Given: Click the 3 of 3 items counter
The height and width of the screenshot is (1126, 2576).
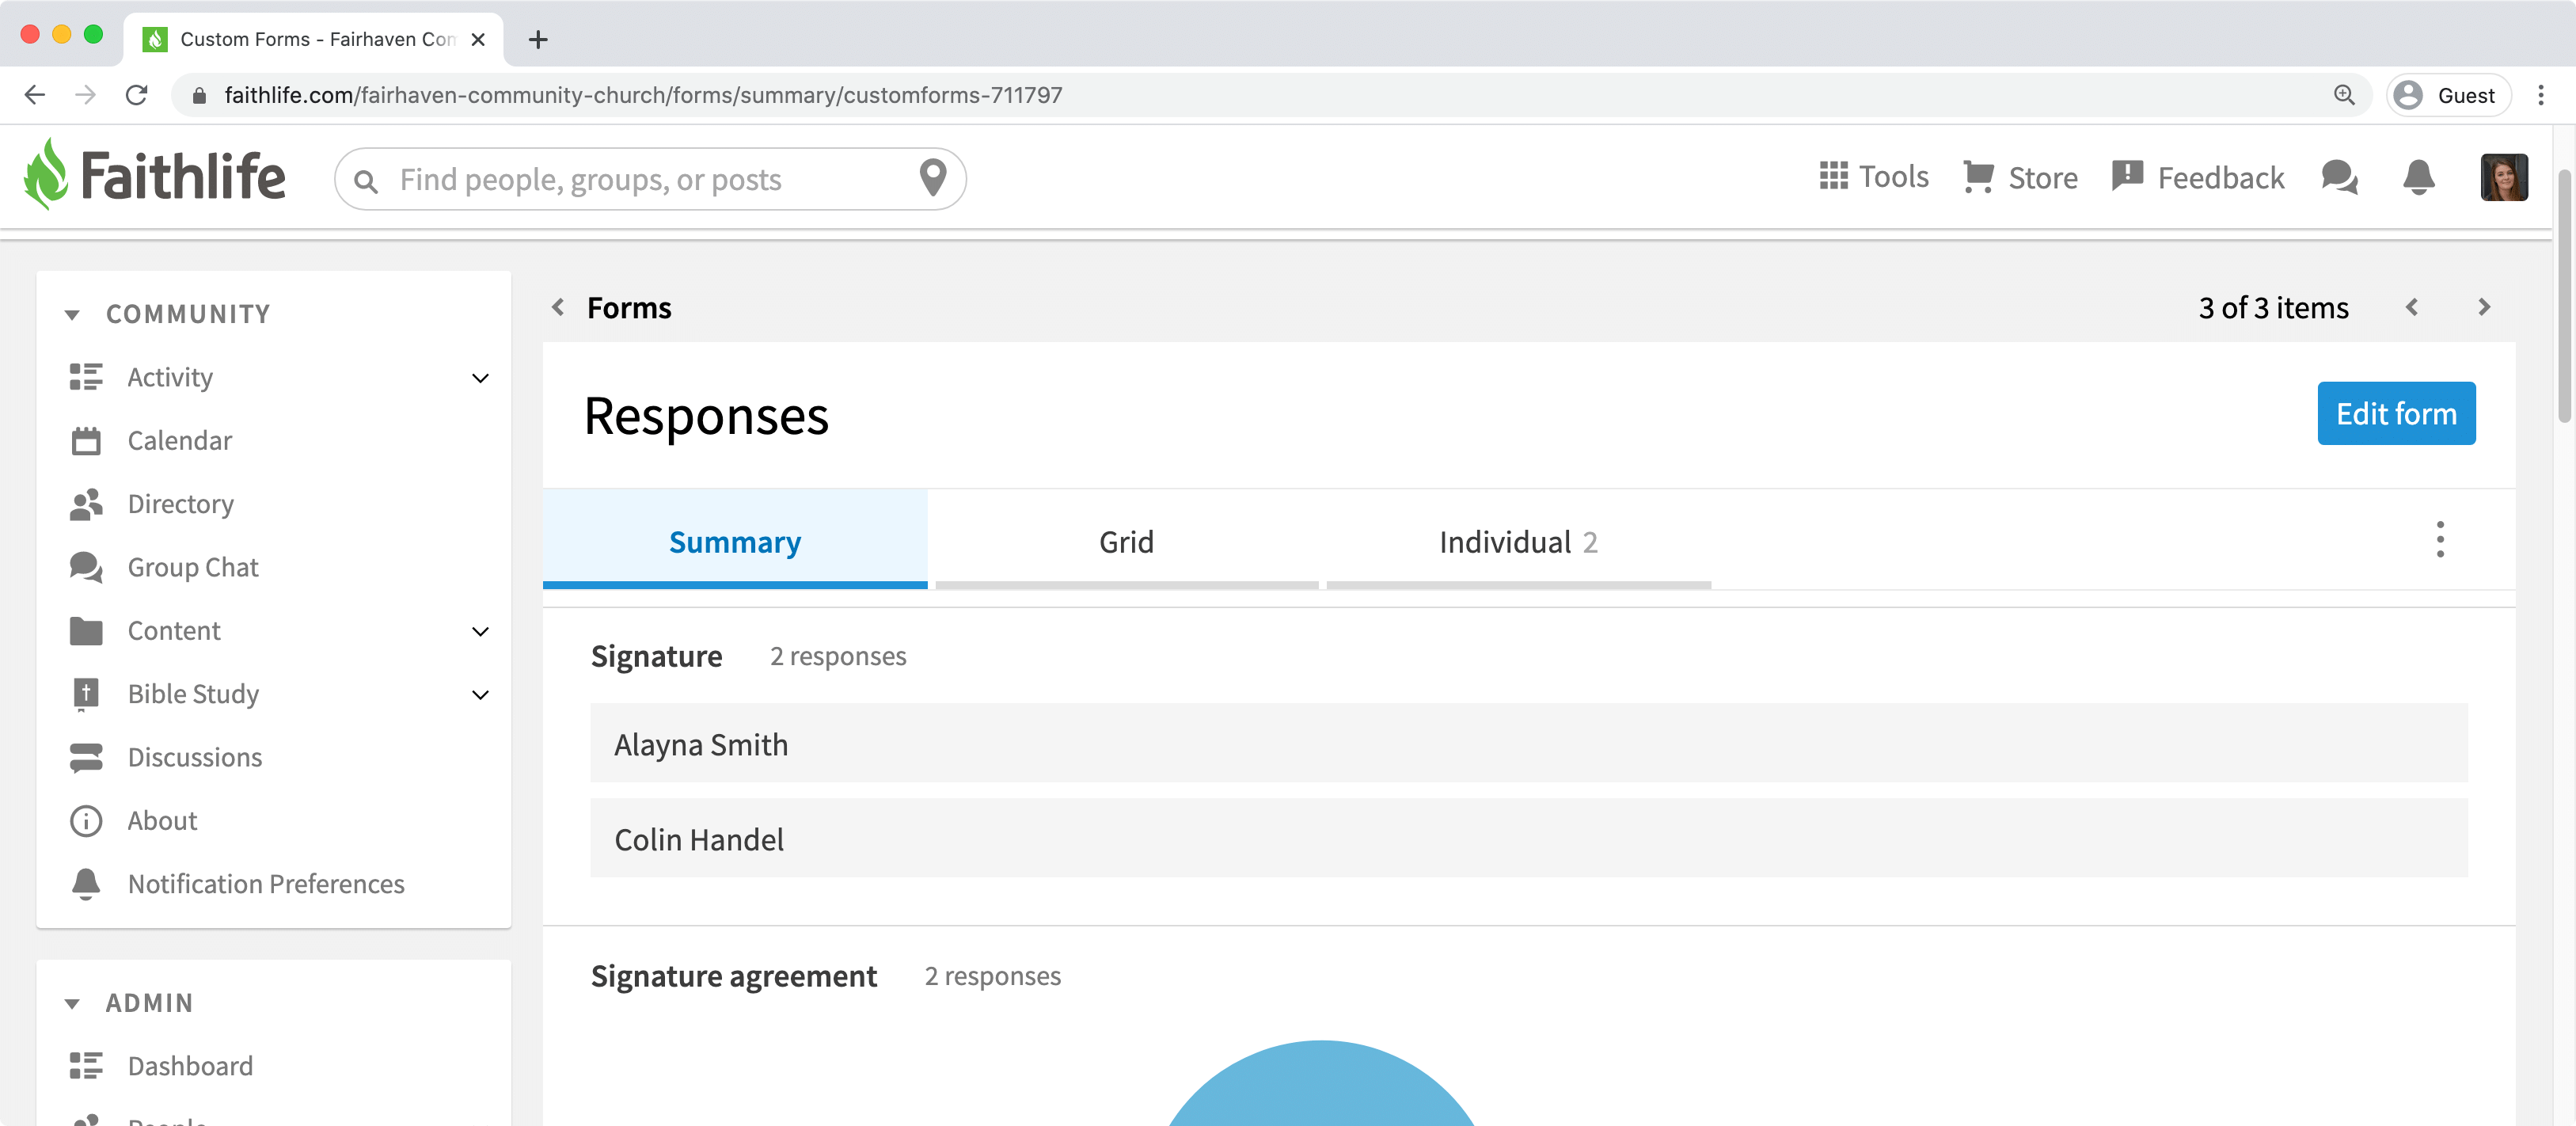Looking at the screenshot, I should tap(2273, 307).
